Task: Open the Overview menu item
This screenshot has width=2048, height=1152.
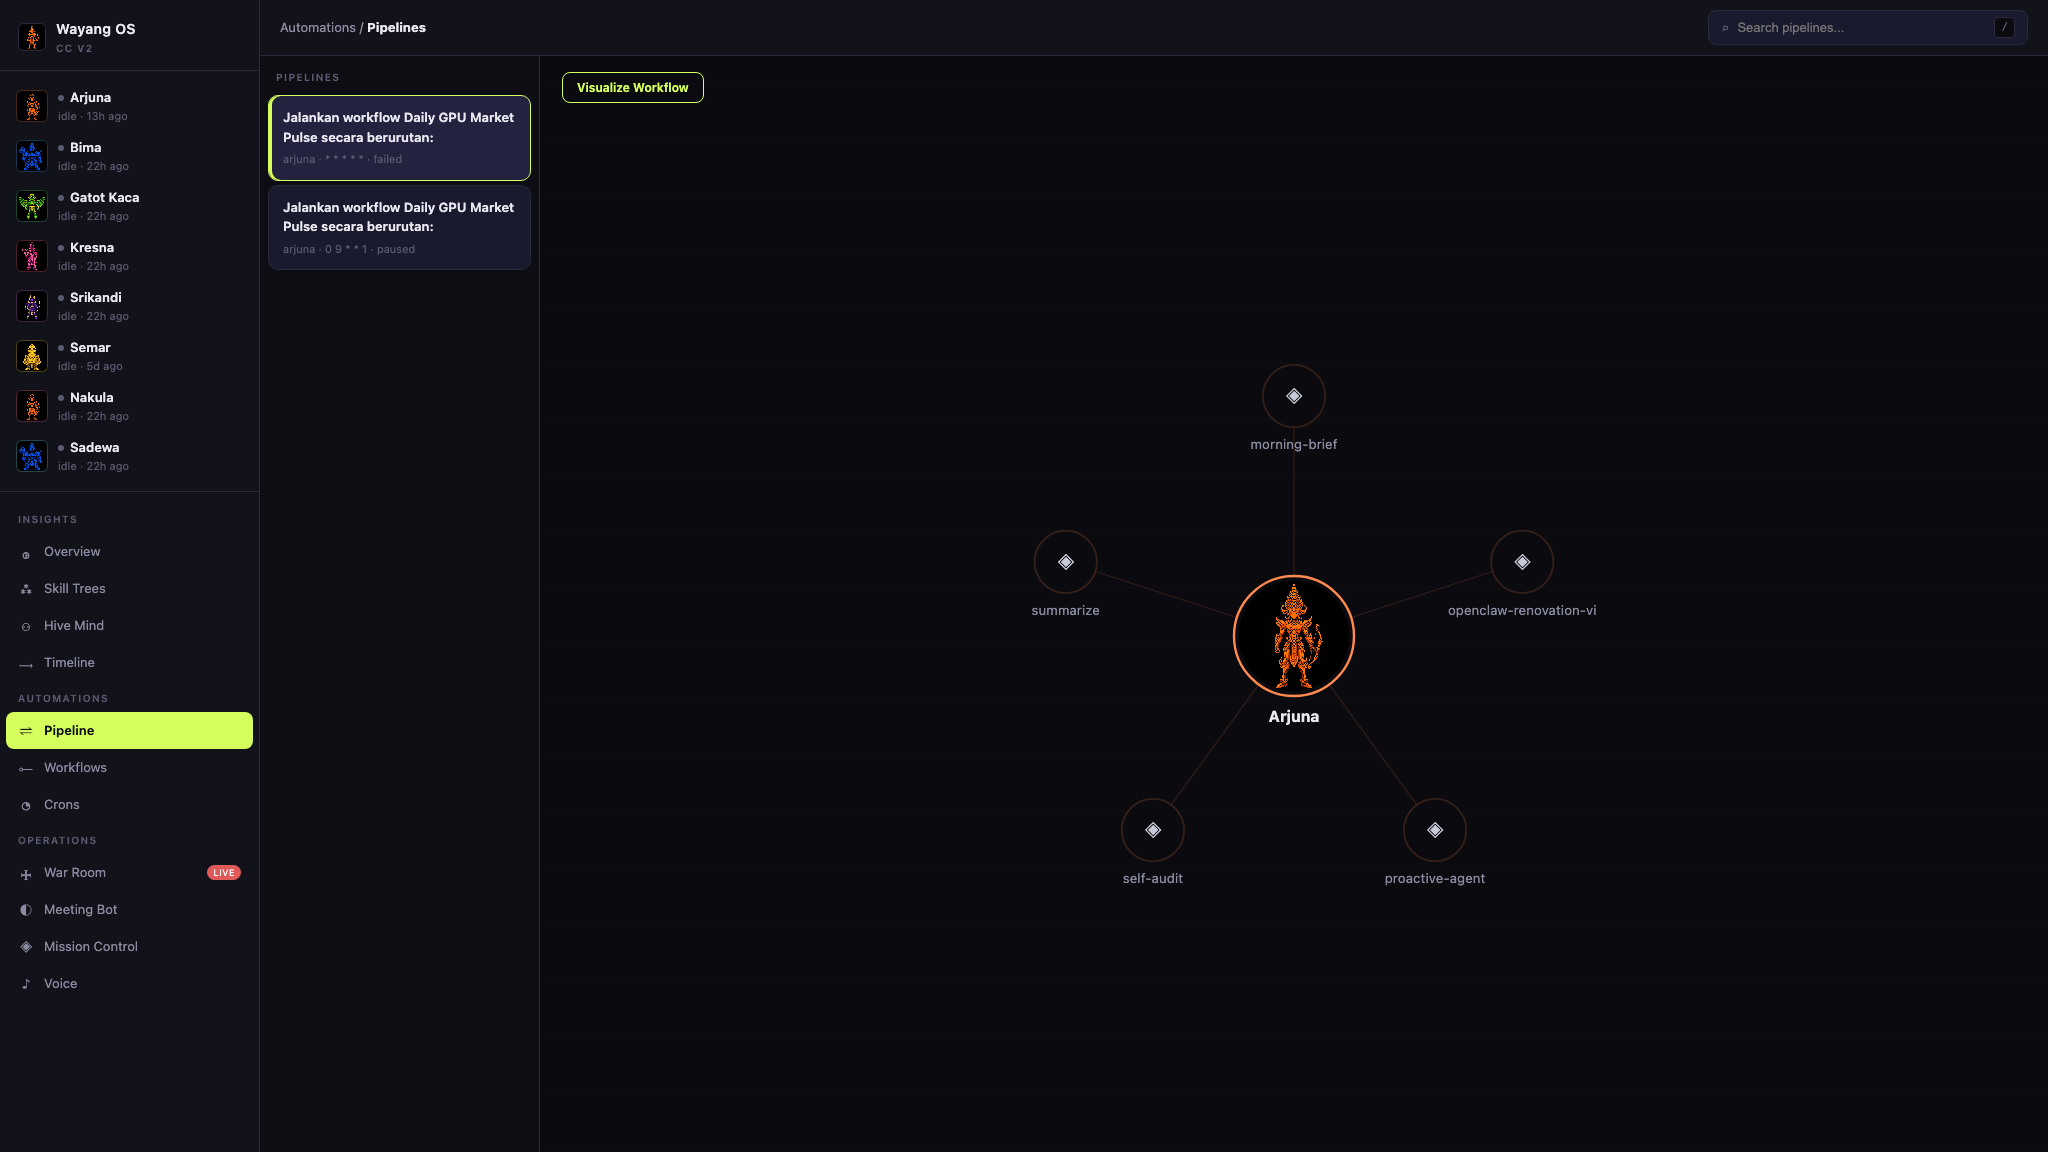Action: [129, 552]
